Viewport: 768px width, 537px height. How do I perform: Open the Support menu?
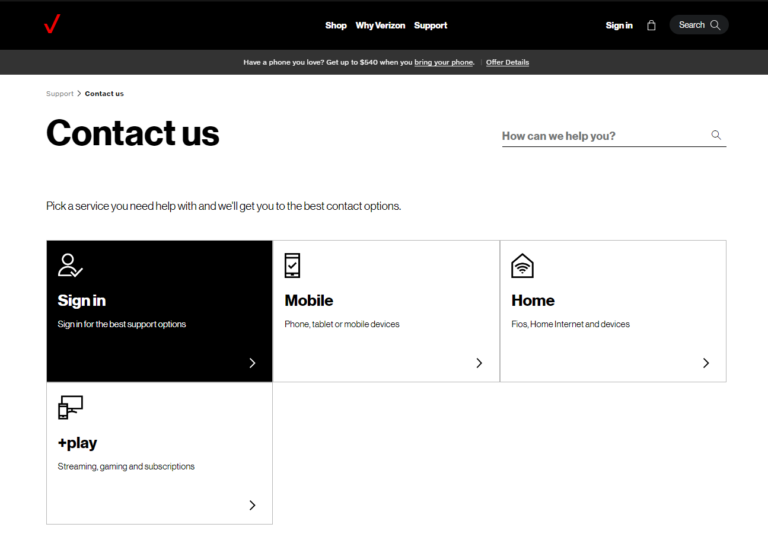431,25
